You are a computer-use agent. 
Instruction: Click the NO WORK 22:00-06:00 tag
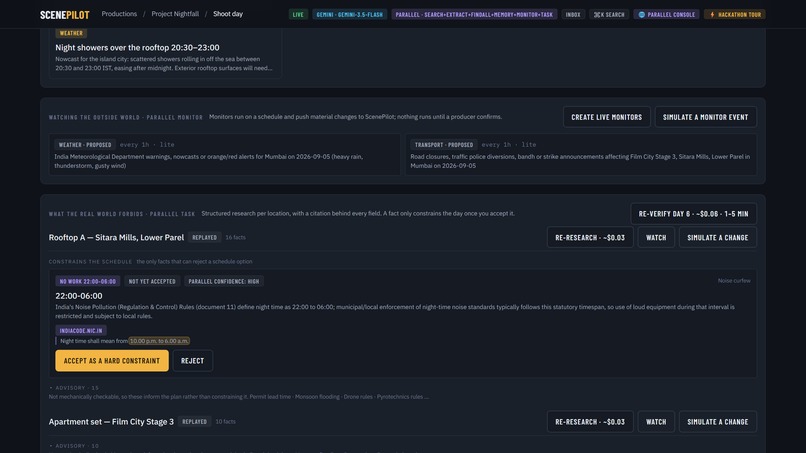(87, 281)
